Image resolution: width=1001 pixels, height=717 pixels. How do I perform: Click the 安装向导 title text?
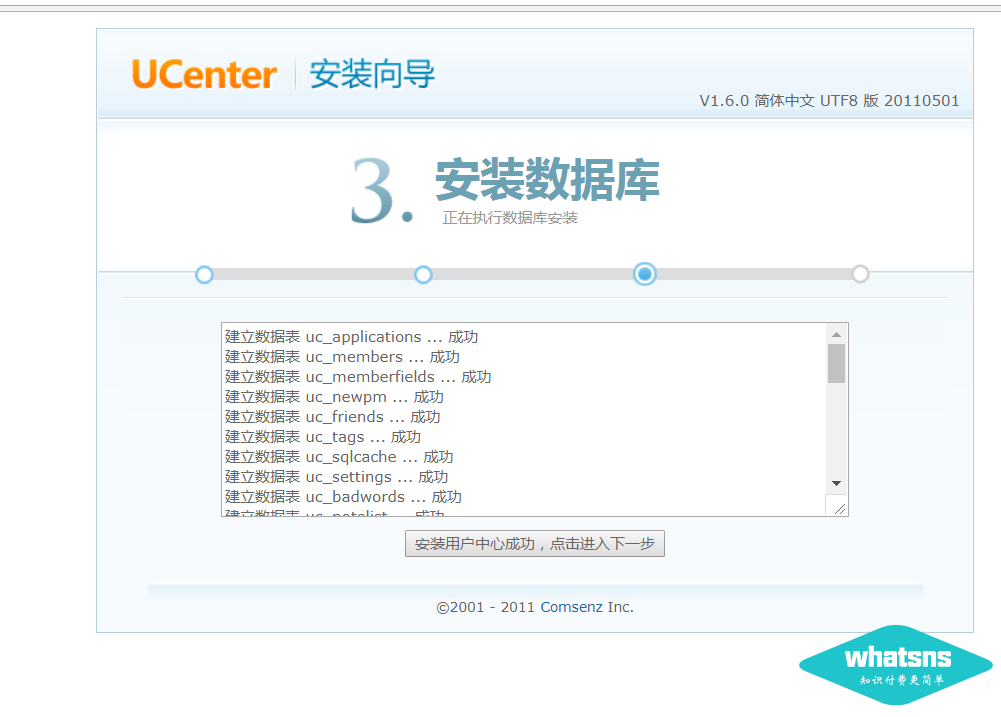[372, 75]
